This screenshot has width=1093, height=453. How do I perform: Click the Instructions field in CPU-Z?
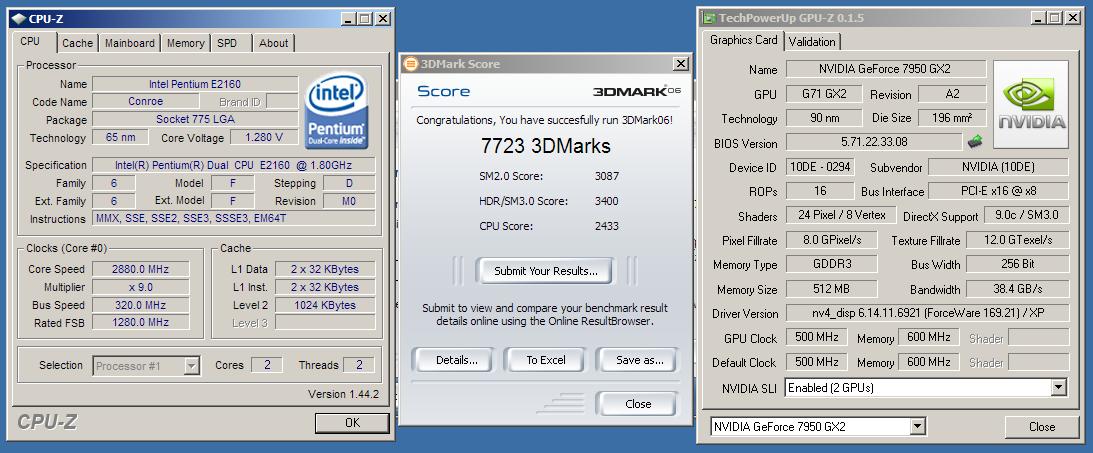point(234,218)
